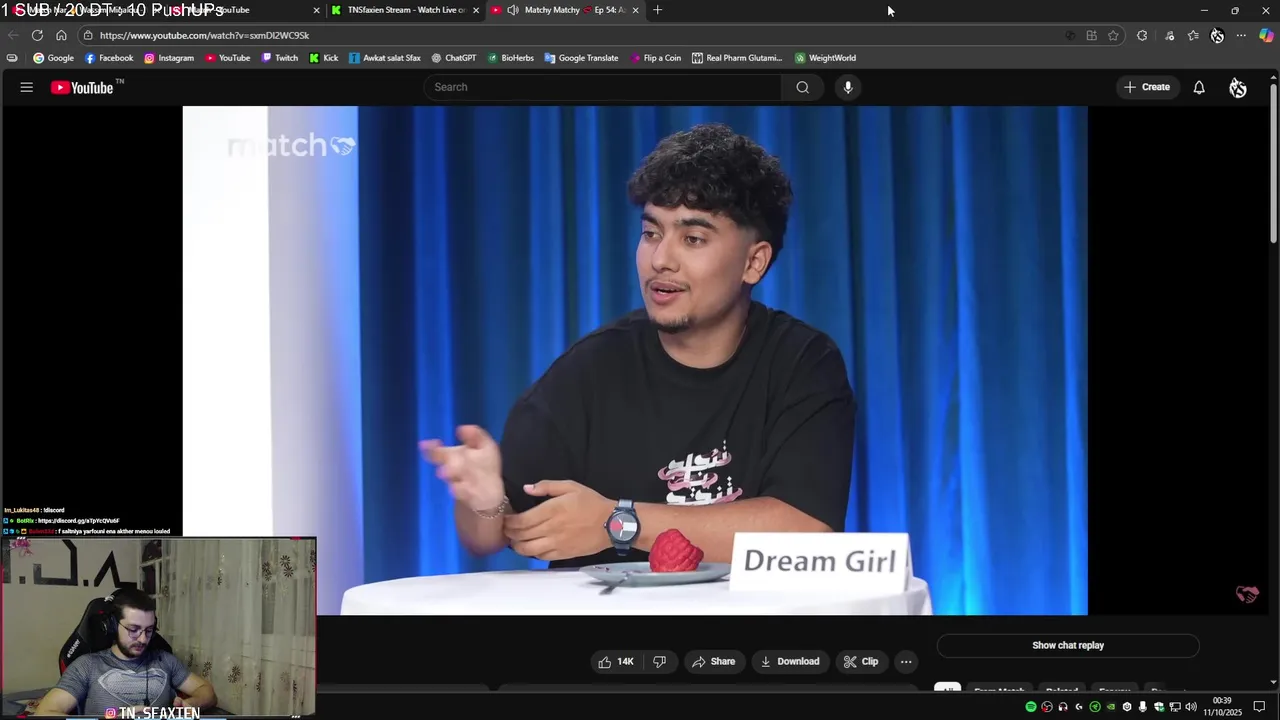Open Google bookmark
This screenshot has height=720, width=1280.
click(x=54, y=58)
